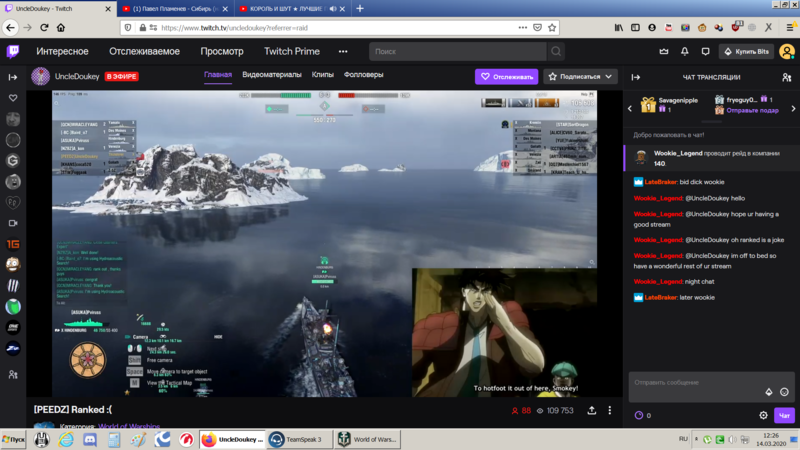Open channel points balance icon
The width and height of the screenshot is (800, 450).
click(638, 415)
